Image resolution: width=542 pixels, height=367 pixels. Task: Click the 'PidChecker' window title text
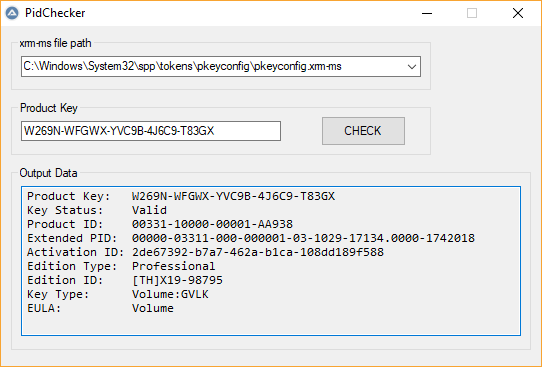coord(55,13)
